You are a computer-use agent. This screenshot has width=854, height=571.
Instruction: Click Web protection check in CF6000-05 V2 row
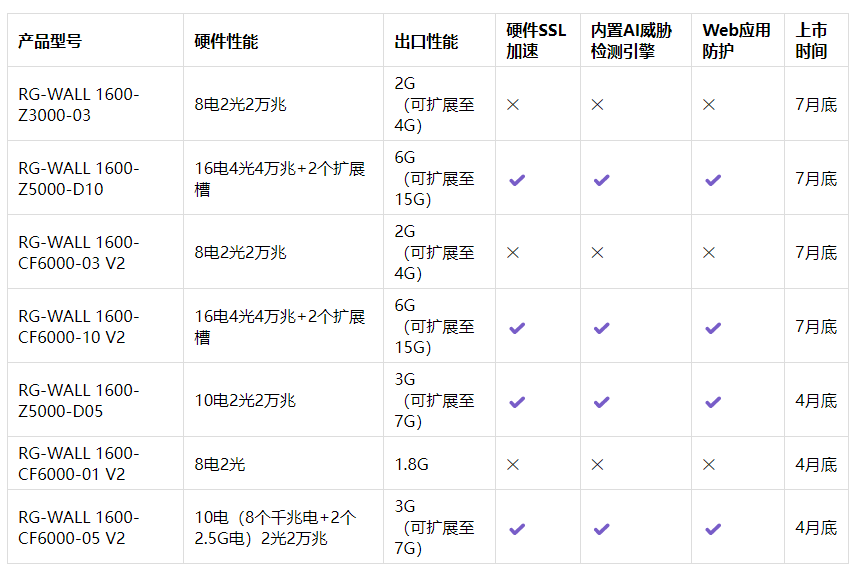coord(713,529)
